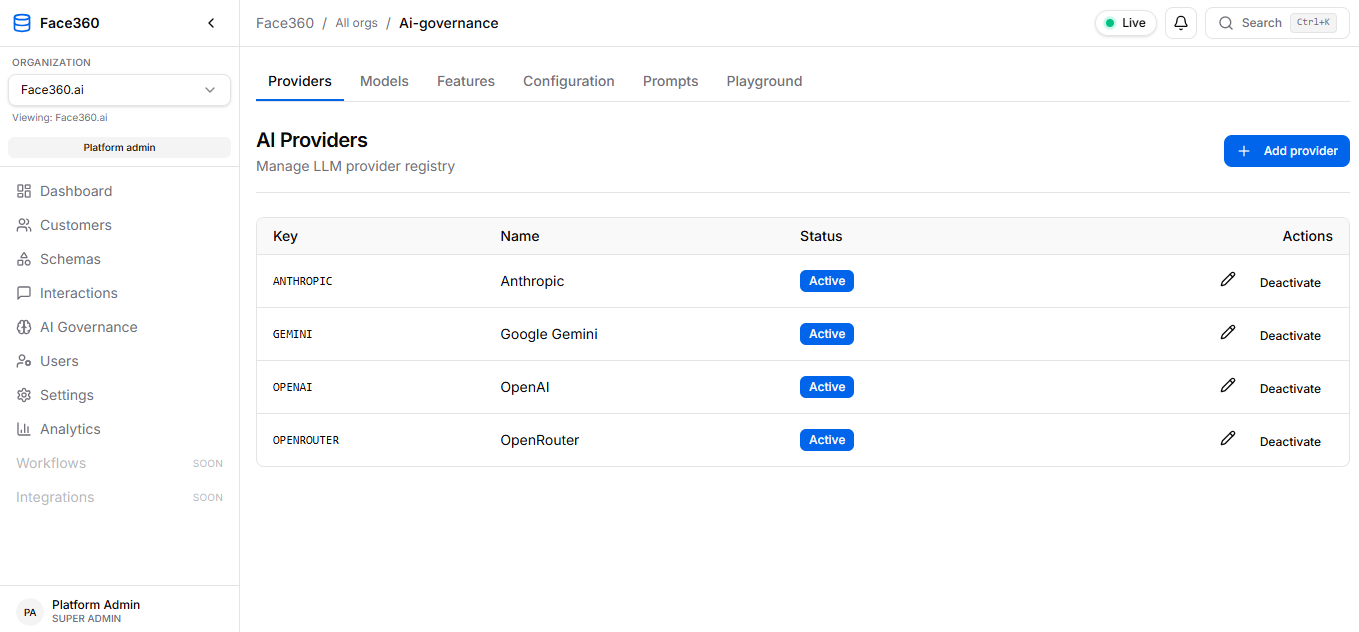Click the Users icon in sidebar
Image resolution: width=1359 pixels, height=632 pixels.
[24, 361]
